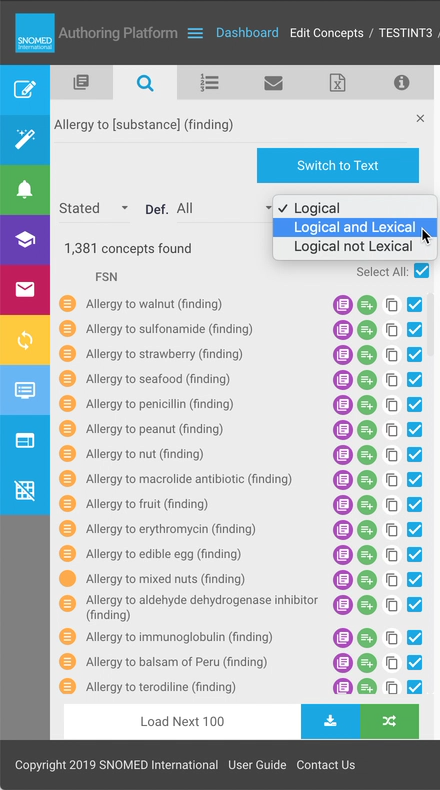Screen dimensions: 440x790
Task: Click copy icon for Allergy to seafood
Action: pos(392,379)
